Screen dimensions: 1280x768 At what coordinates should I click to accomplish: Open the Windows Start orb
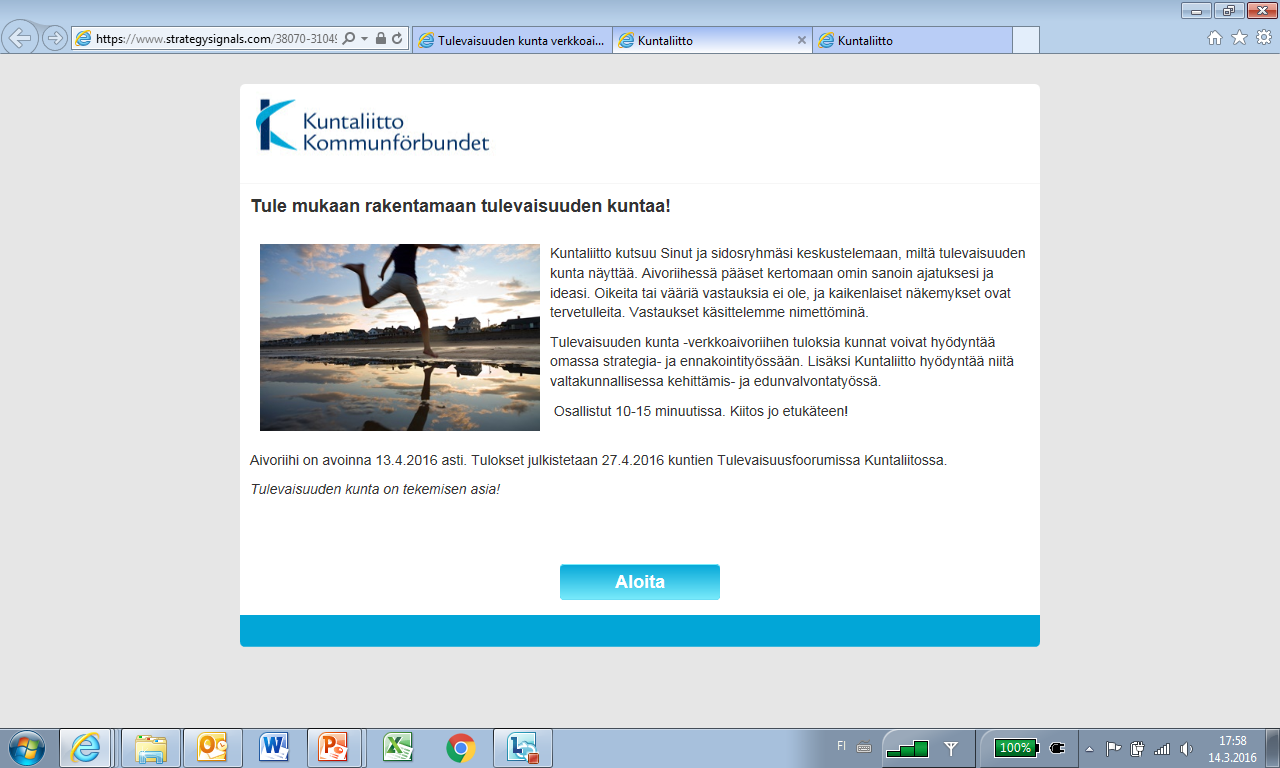[x=26, y=748]
